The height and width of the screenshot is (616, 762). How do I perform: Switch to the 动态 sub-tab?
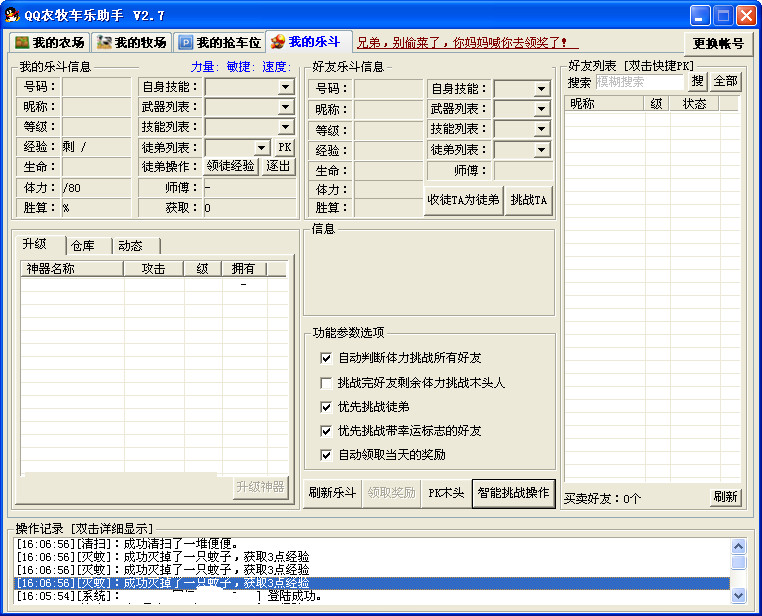tap(136, 246)
